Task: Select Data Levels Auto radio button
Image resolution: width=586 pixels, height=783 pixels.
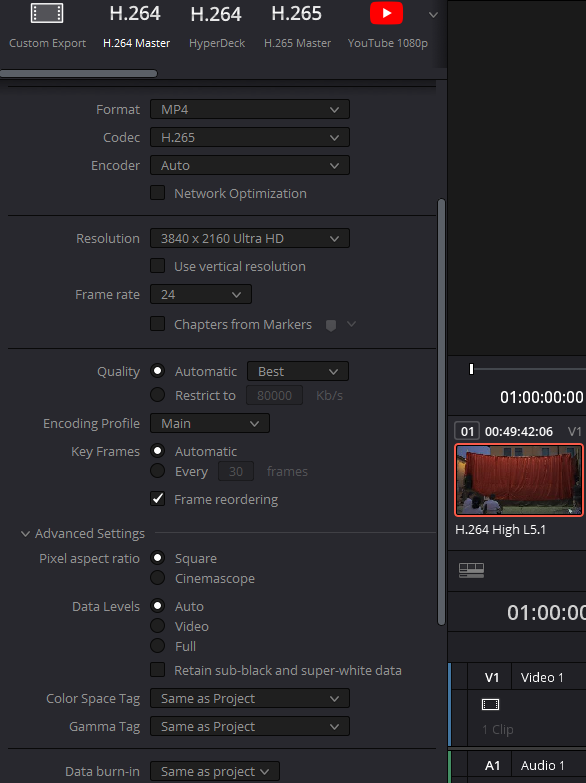Action: 158,606
